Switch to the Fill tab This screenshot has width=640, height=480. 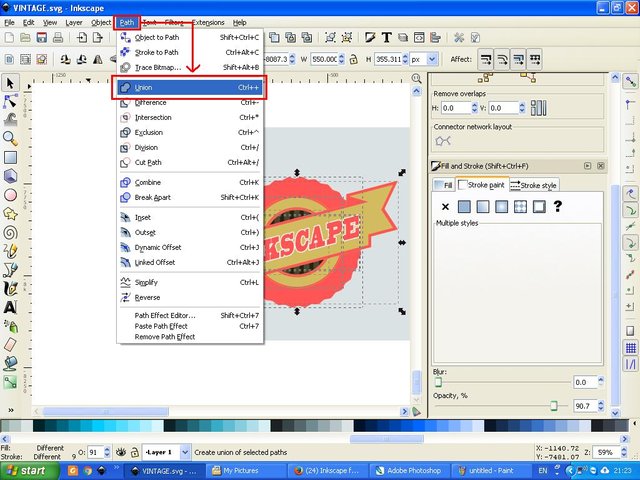point(443,185)
